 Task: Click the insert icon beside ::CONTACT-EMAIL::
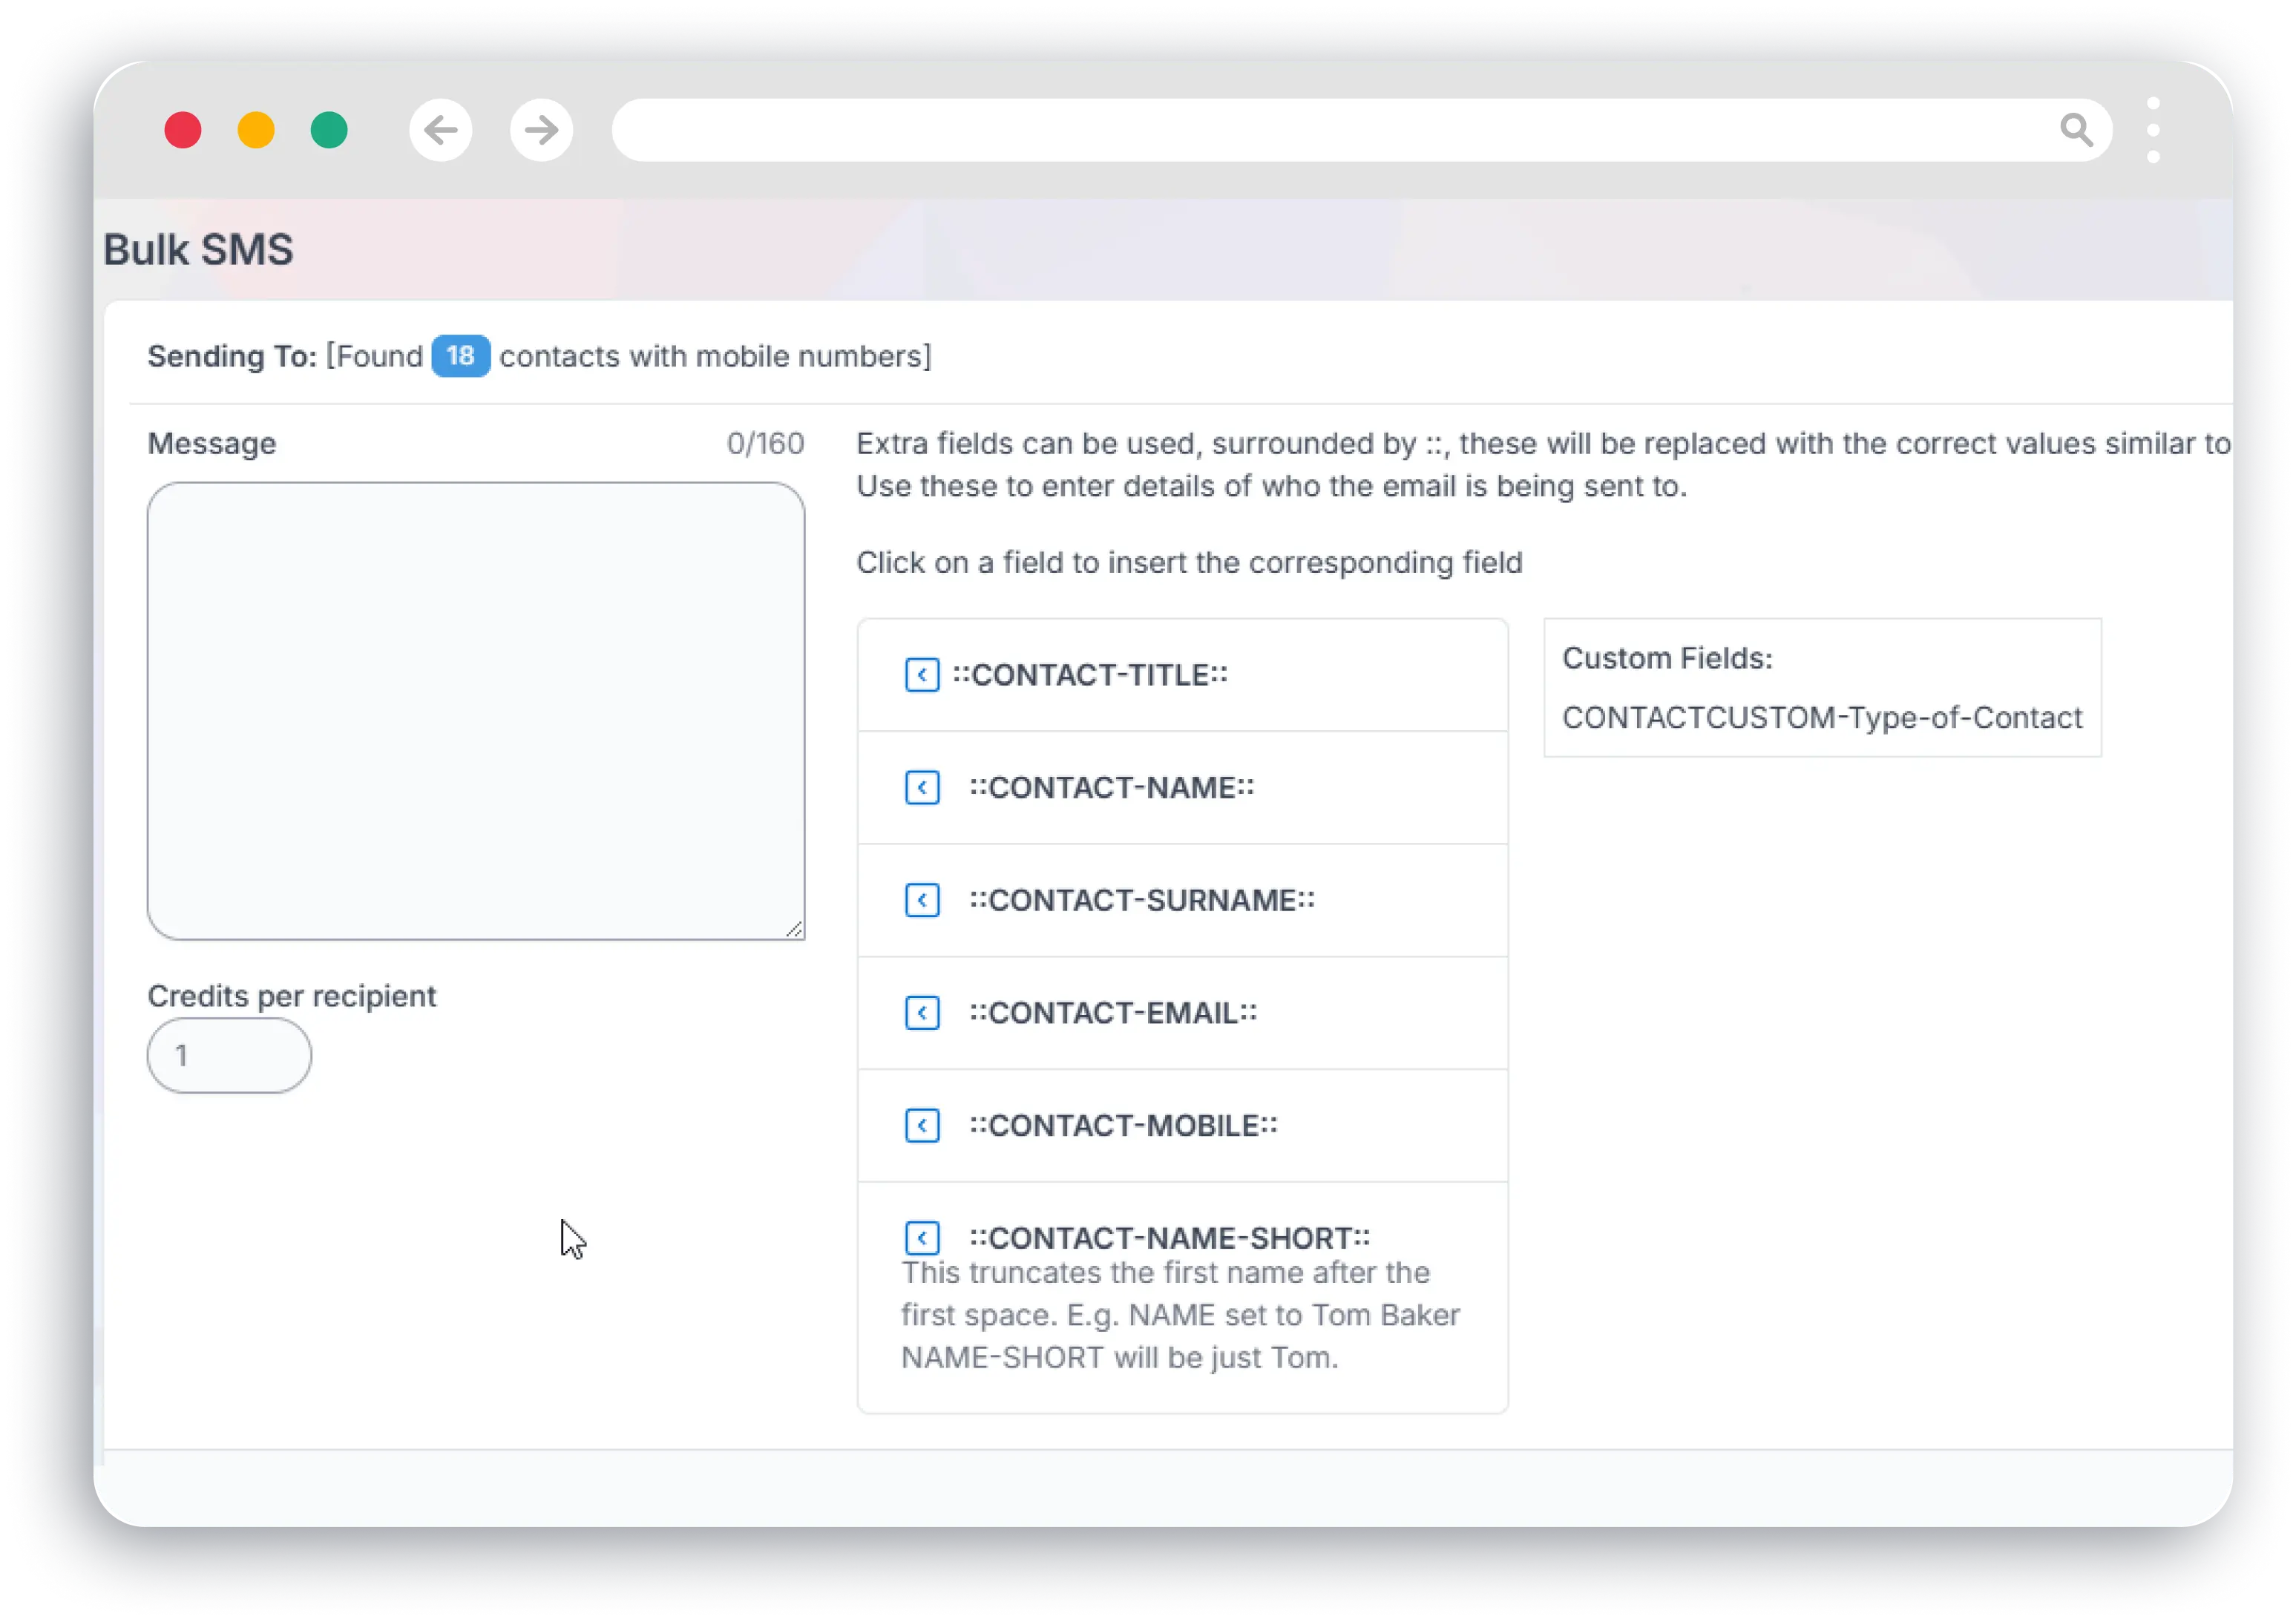(922, 1013)
